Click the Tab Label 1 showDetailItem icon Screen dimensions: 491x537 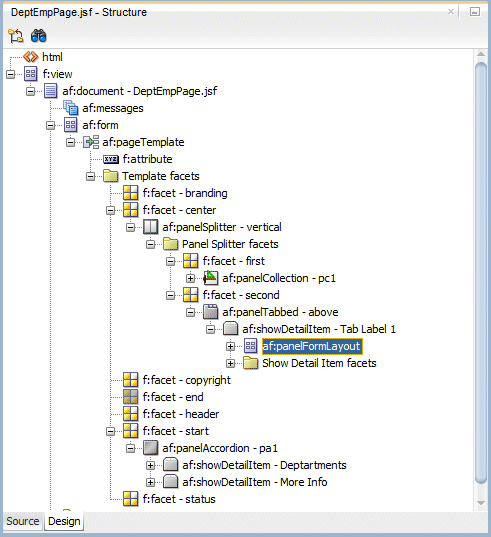pyautogui.click(x=230, y=329)
